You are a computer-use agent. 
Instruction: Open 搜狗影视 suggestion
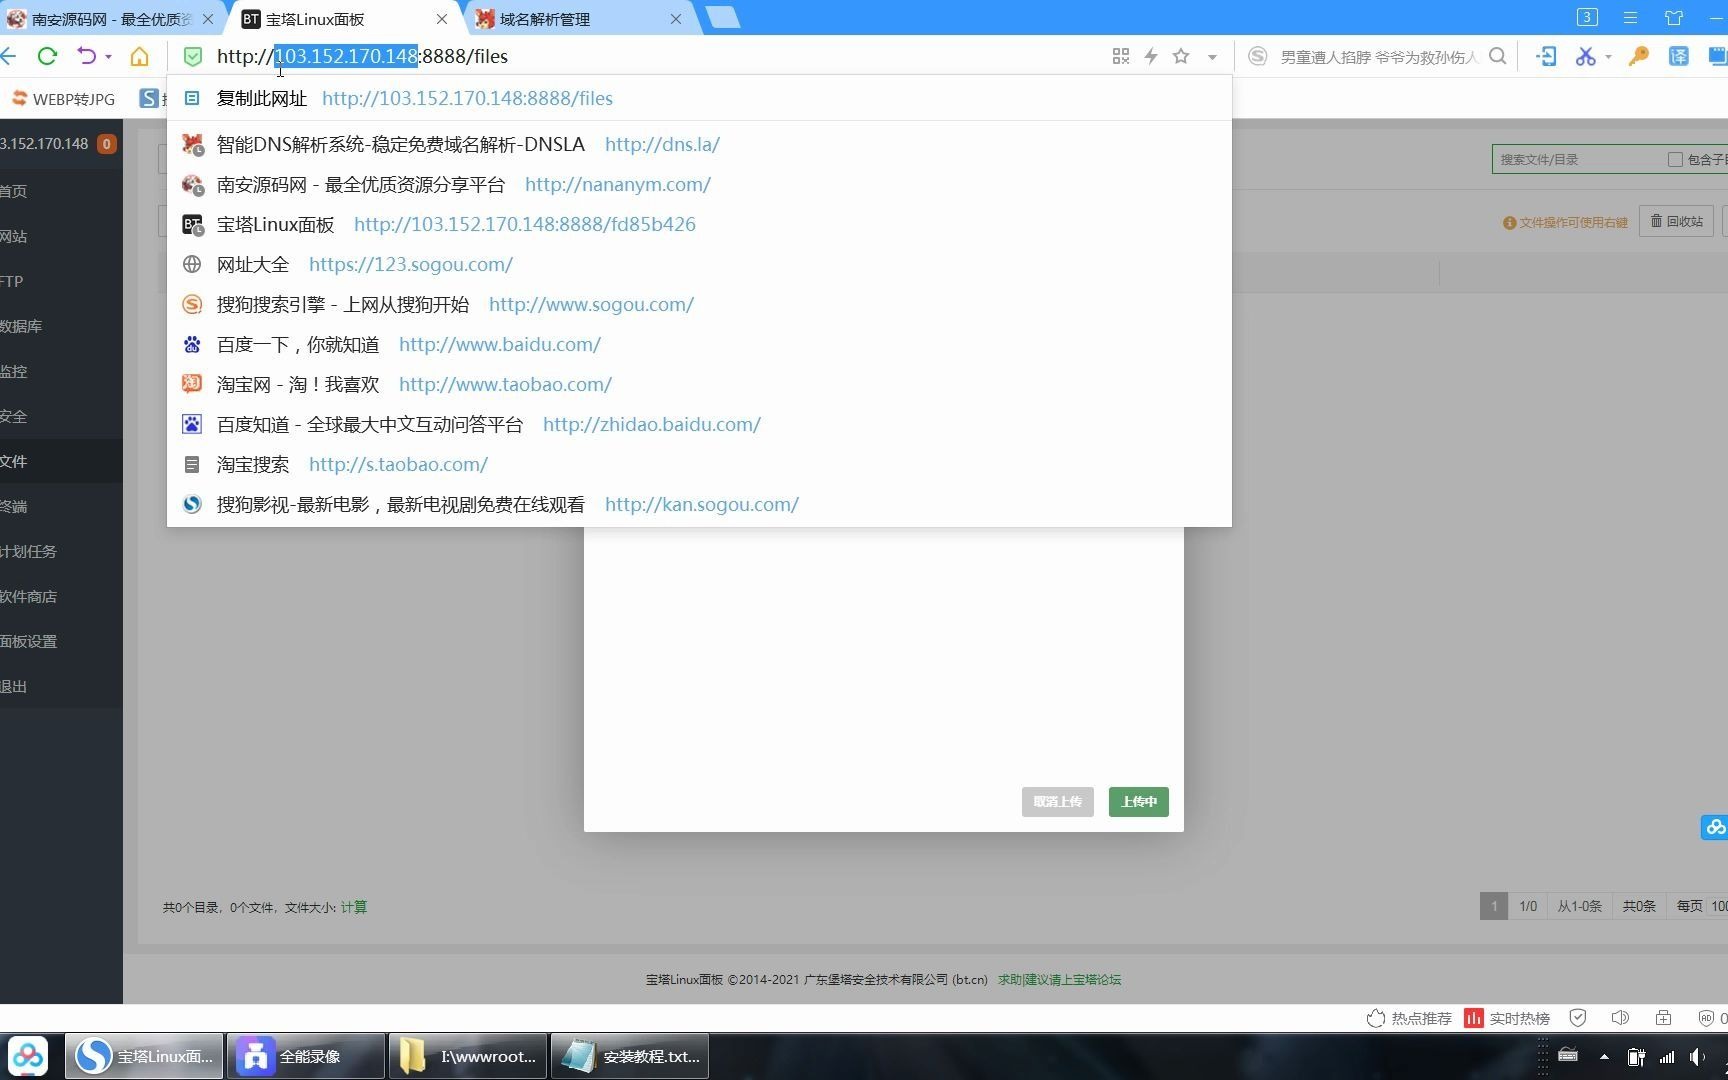pyautogui.click(x=699, y=504)
